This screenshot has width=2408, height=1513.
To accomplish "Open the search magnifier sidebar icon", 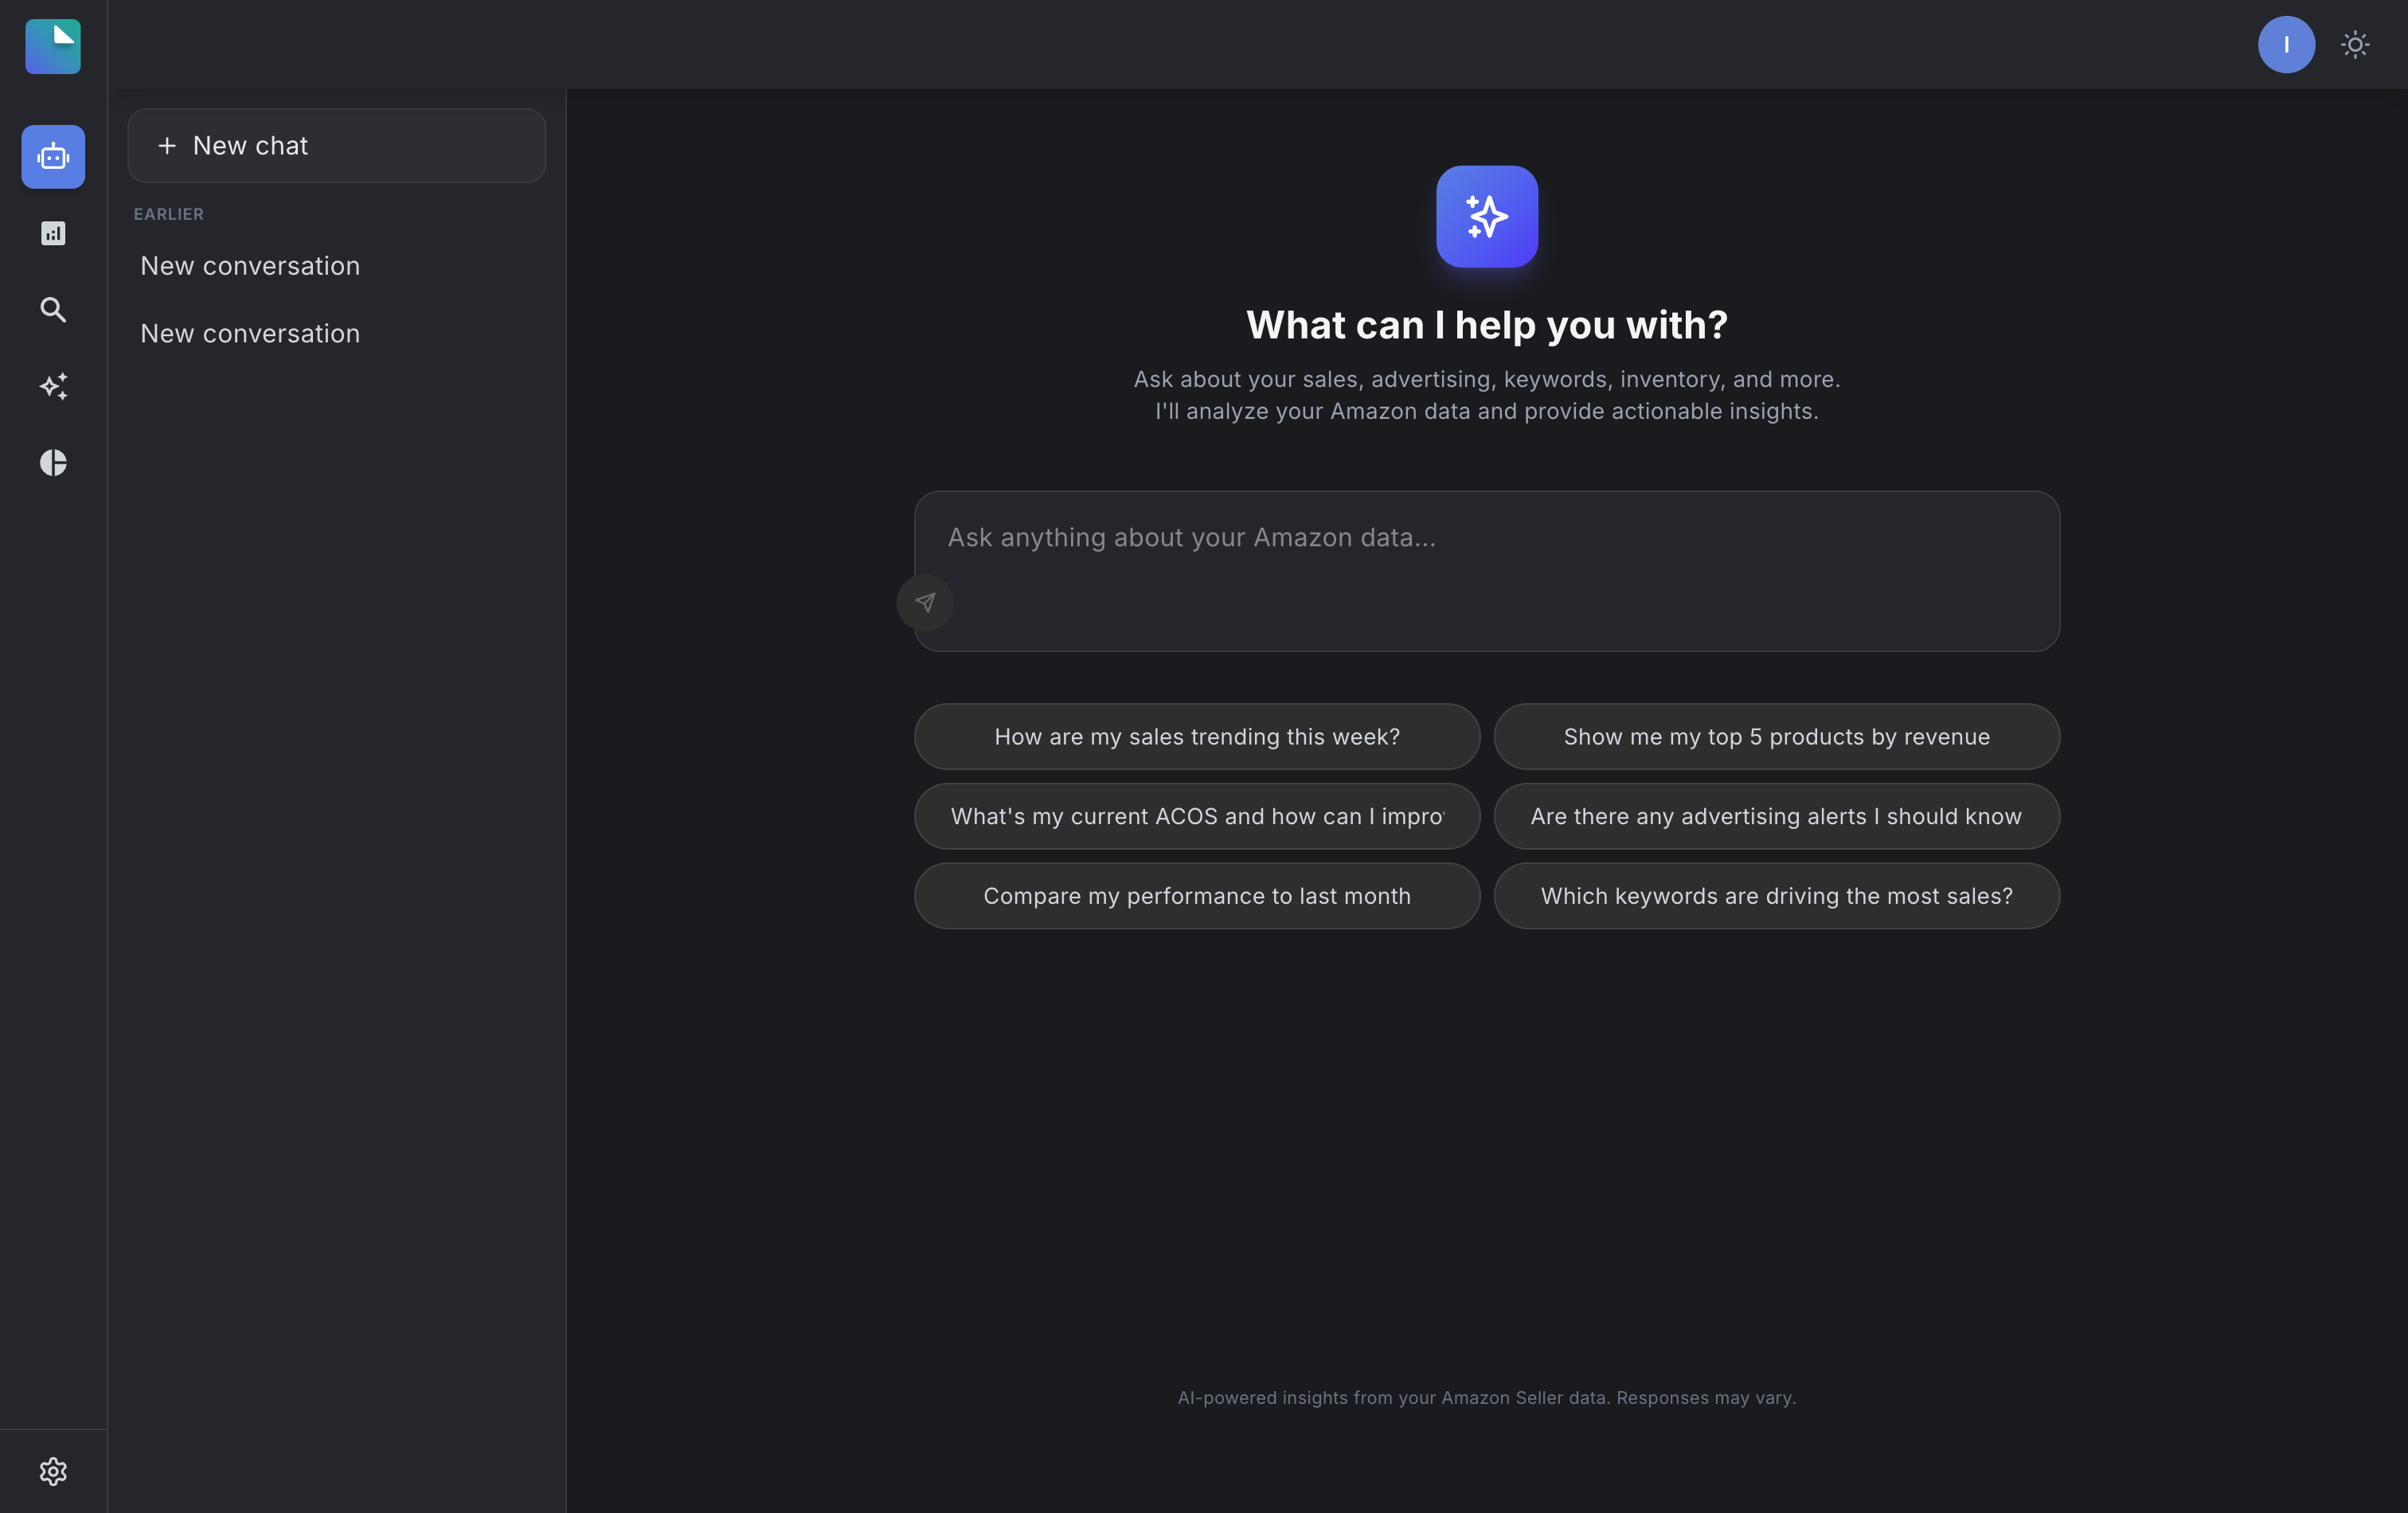I will 53,310.
